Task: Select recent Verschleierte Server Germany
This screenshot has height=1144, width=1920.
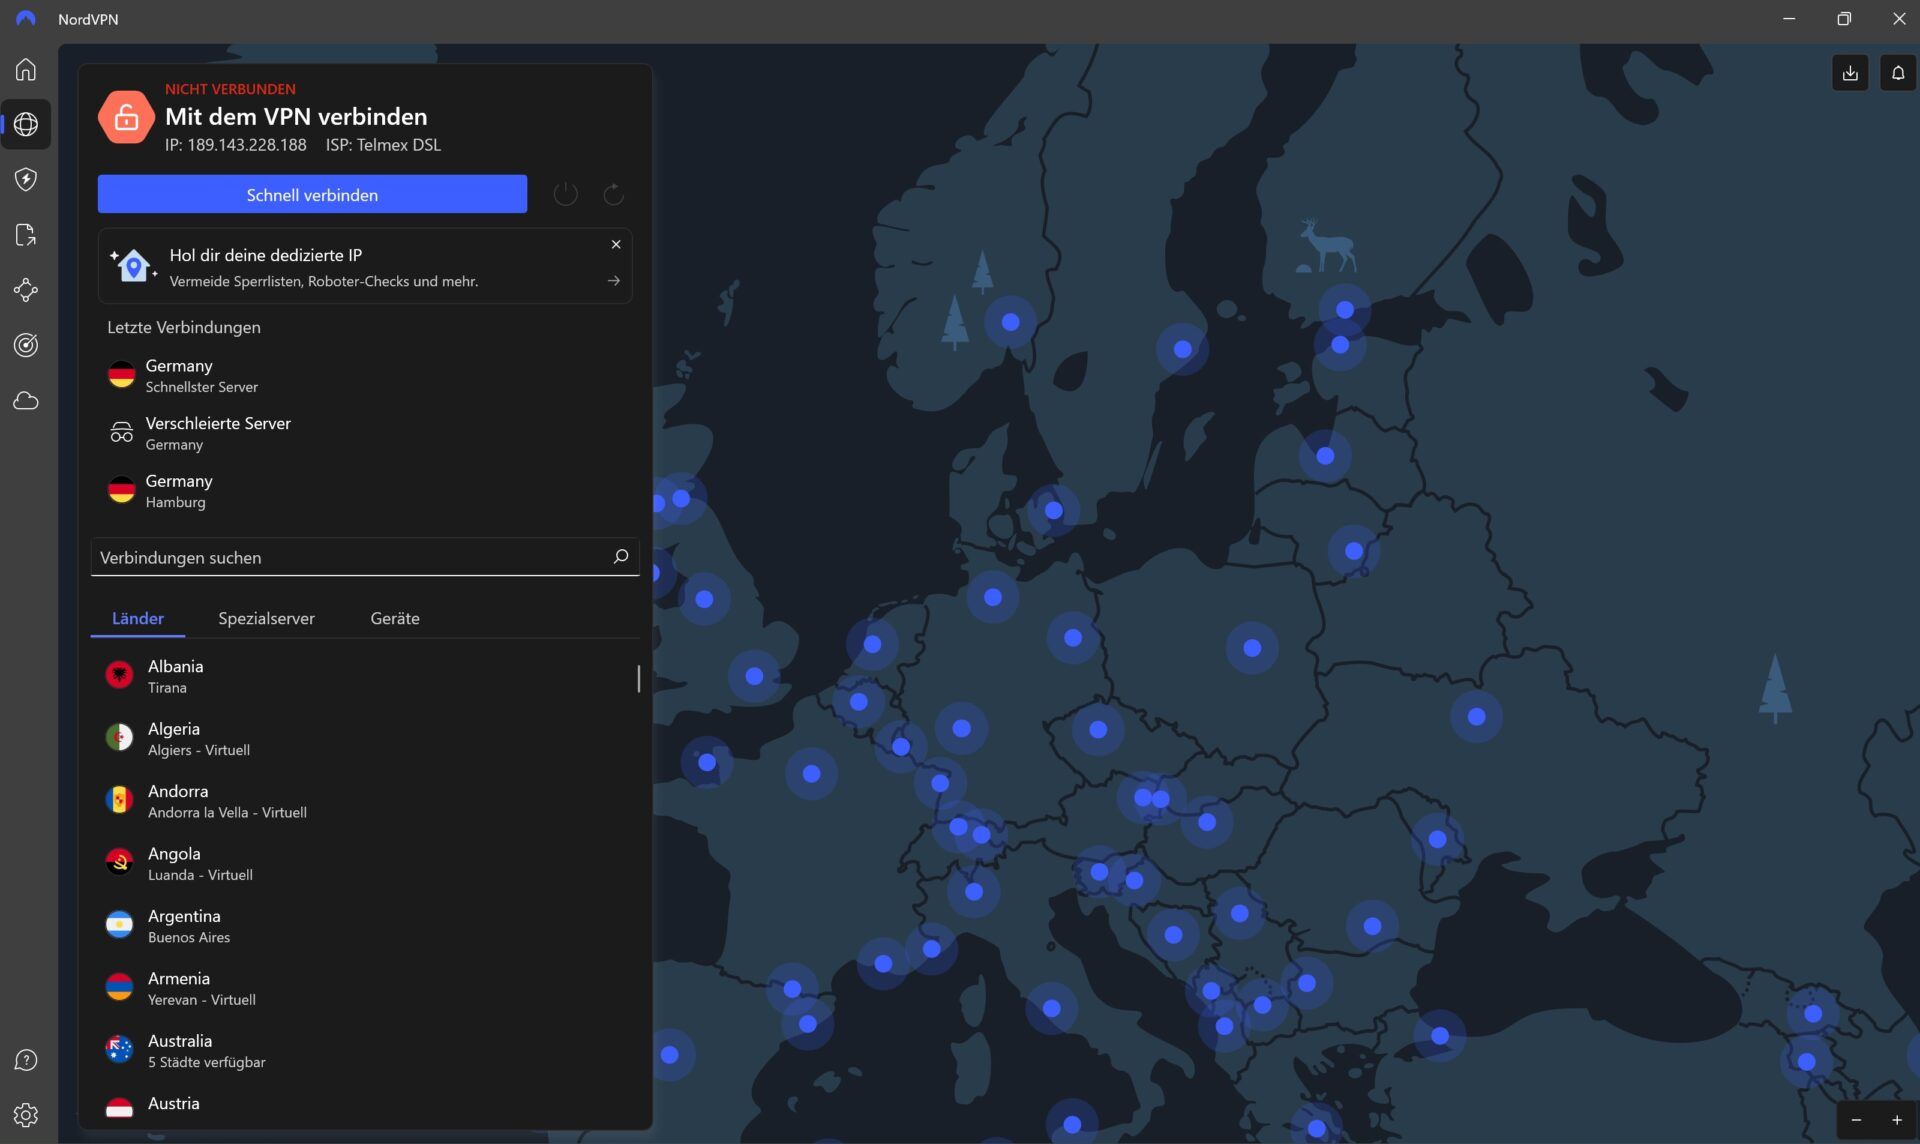Action: (x=365, y=433)
